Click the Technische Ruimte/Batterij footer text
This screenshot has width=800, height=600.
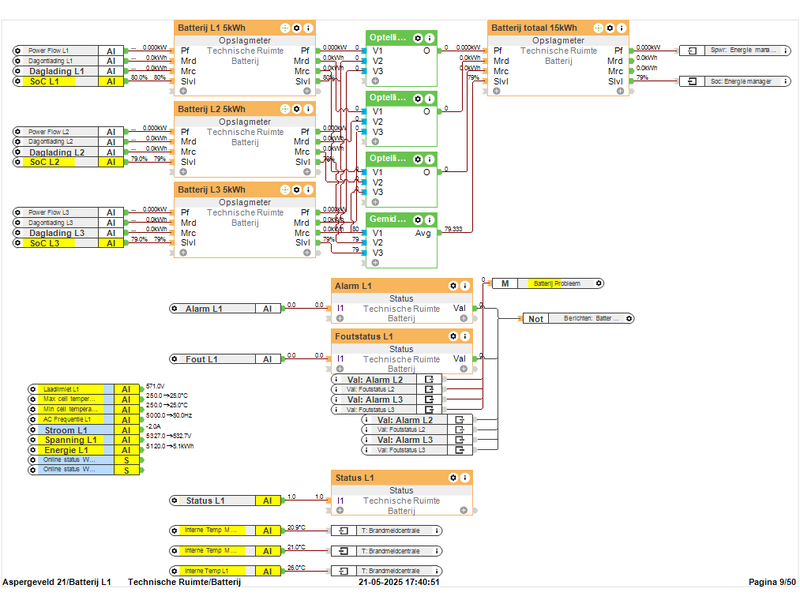(x=184, y=582)
